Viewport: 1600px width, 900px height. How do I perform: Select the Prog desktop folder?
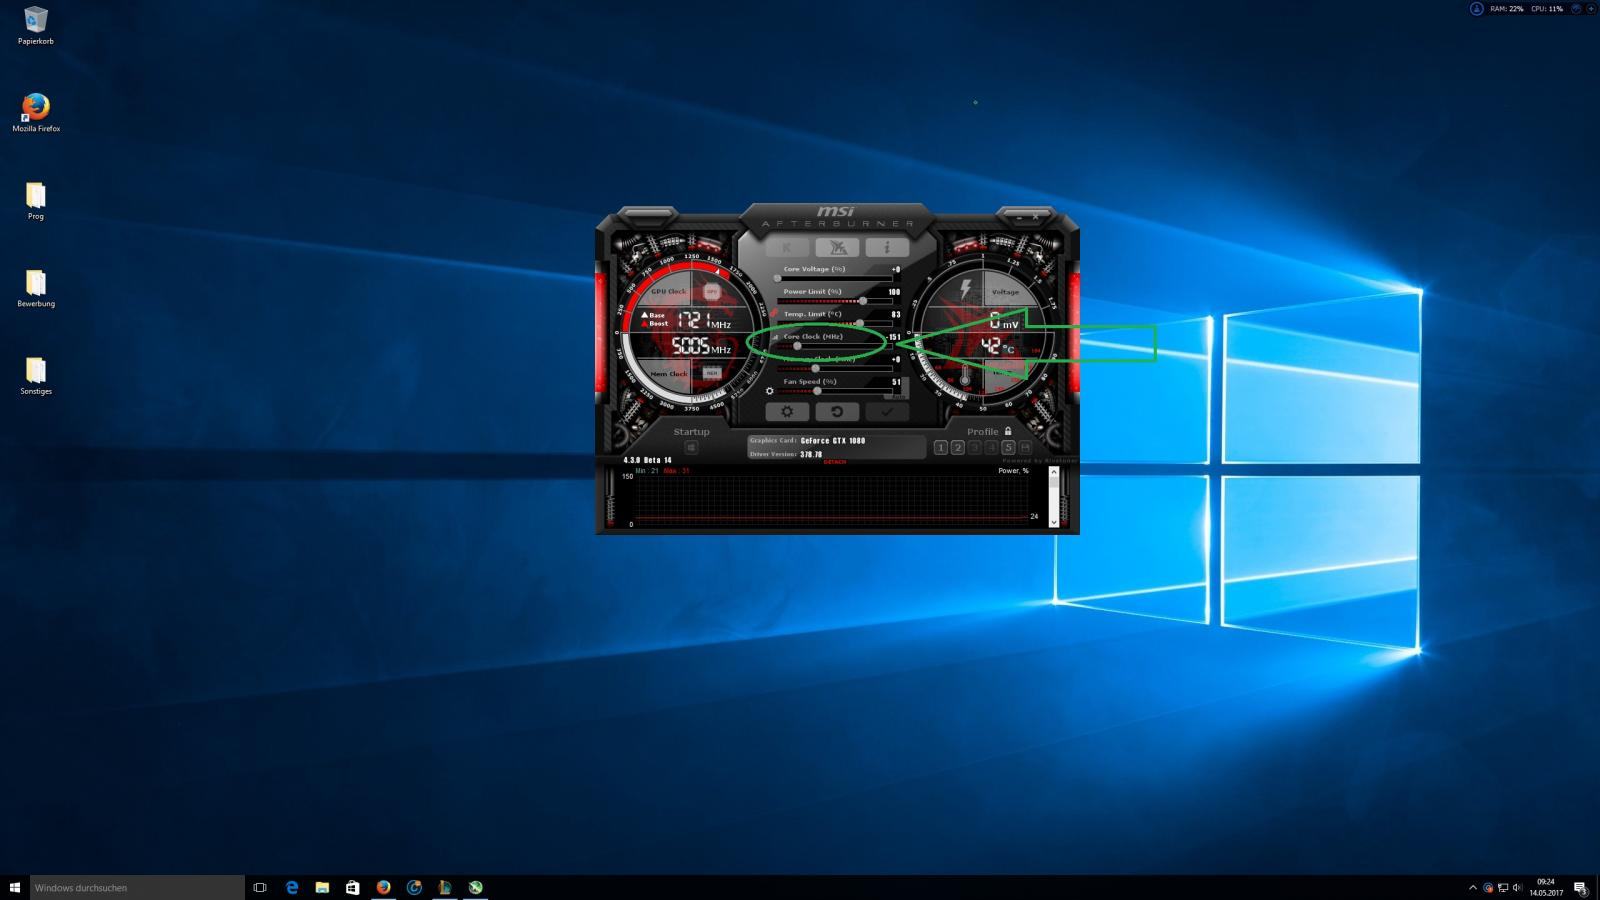tap(36, 200)
